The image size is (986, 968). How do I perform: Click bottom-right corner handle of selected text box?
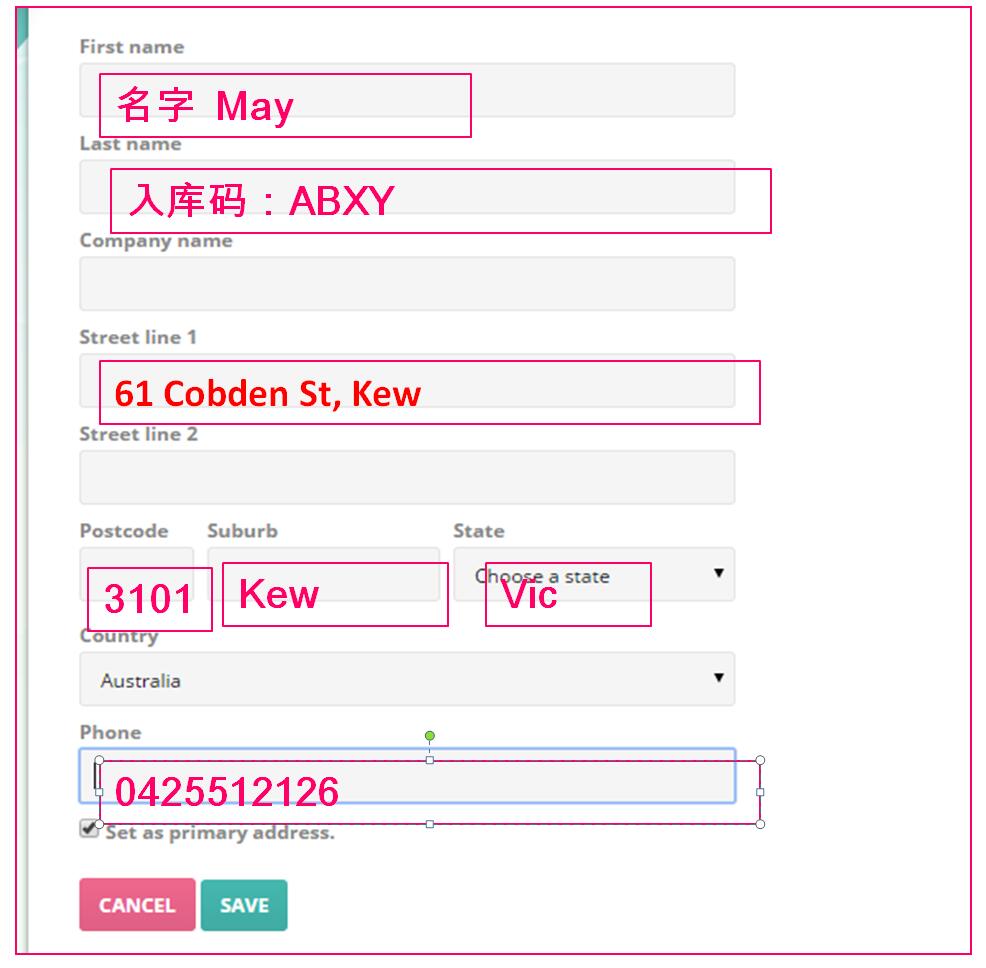pos(760,824)
